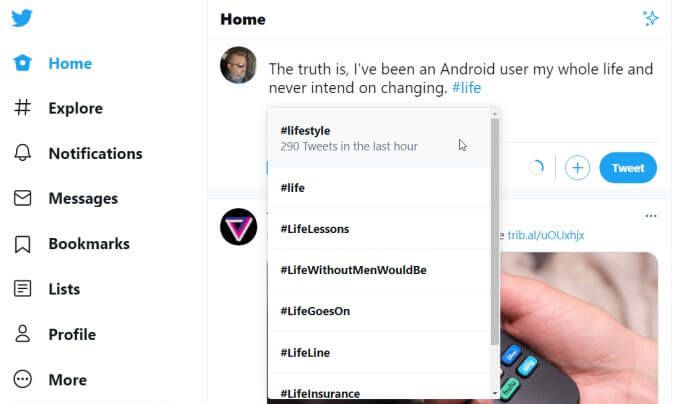Open Profile via the person icon
Image resolution: width=680 pixels, height=404 pixels.
23,334
